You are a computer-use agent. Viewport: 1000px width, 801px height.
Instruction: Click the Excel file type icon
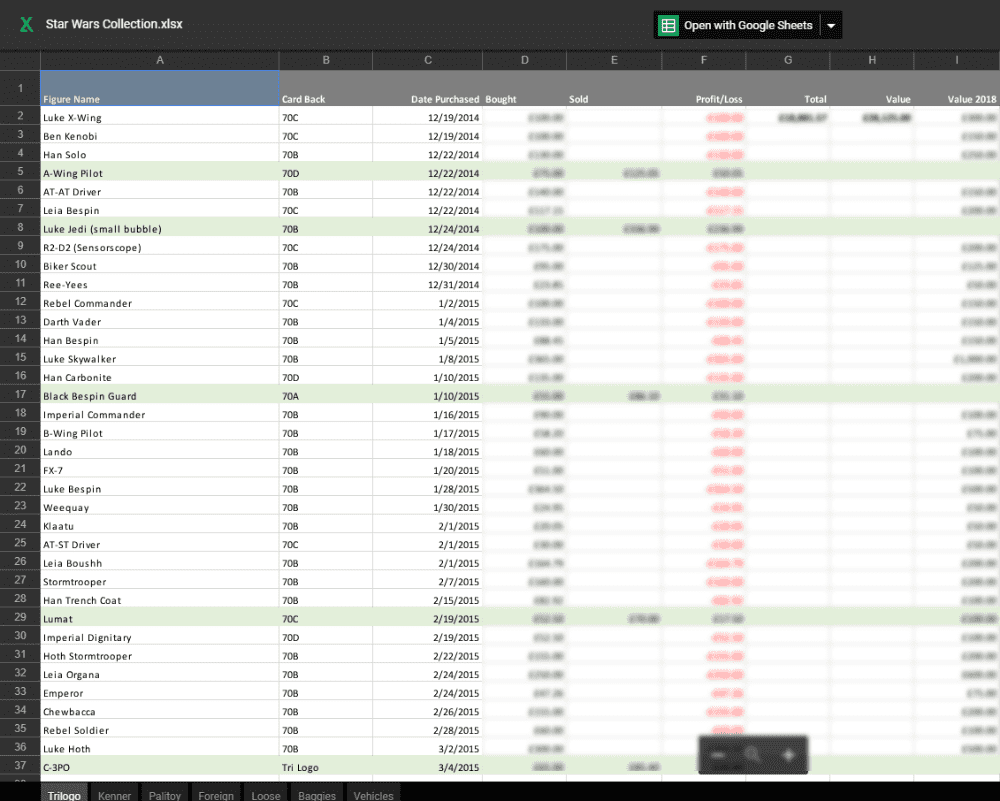click(26, 25)
